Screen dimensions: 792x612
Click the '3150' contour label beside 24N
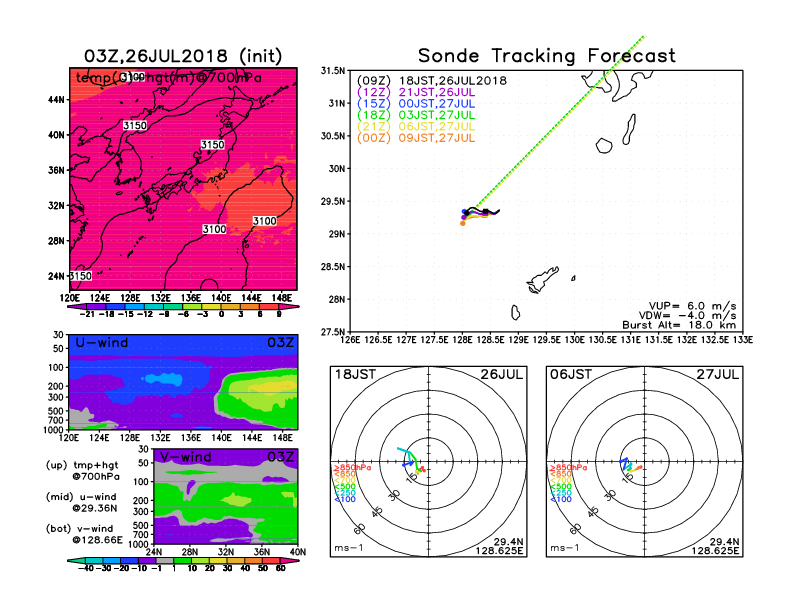tap(81, 276)
